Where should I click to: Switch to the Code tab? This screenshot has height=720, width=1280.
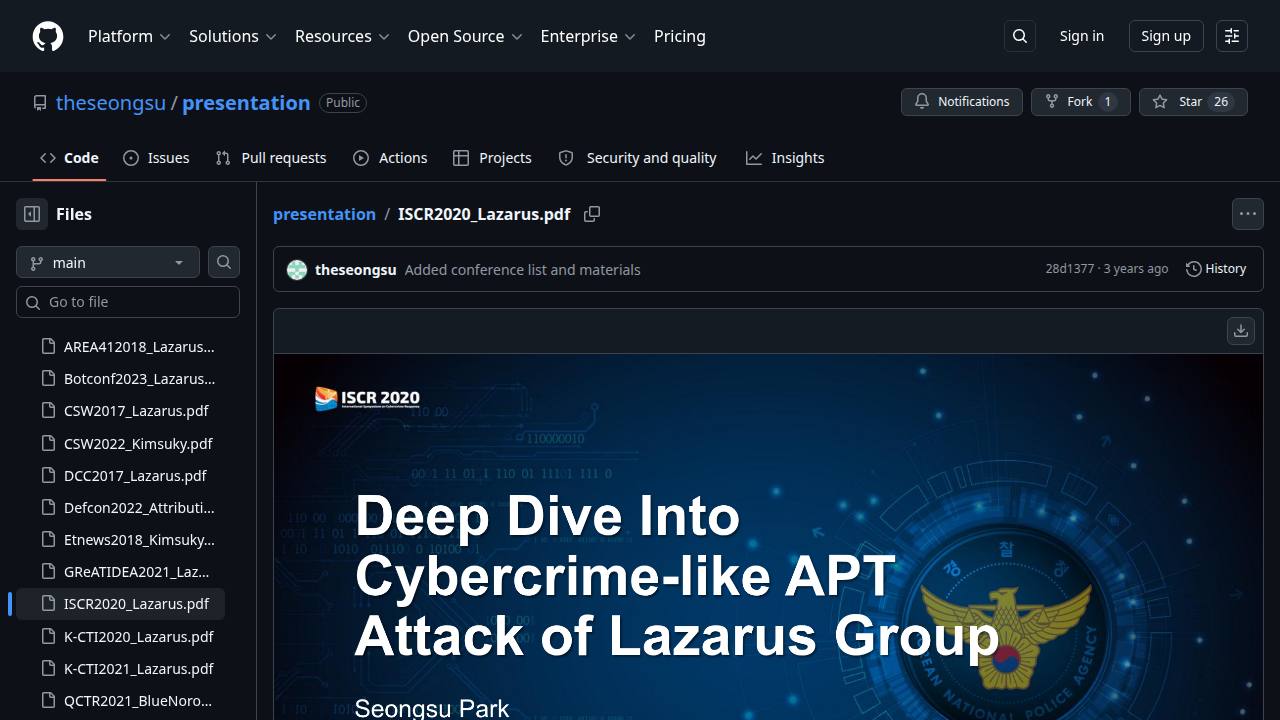tap(69, 158)
